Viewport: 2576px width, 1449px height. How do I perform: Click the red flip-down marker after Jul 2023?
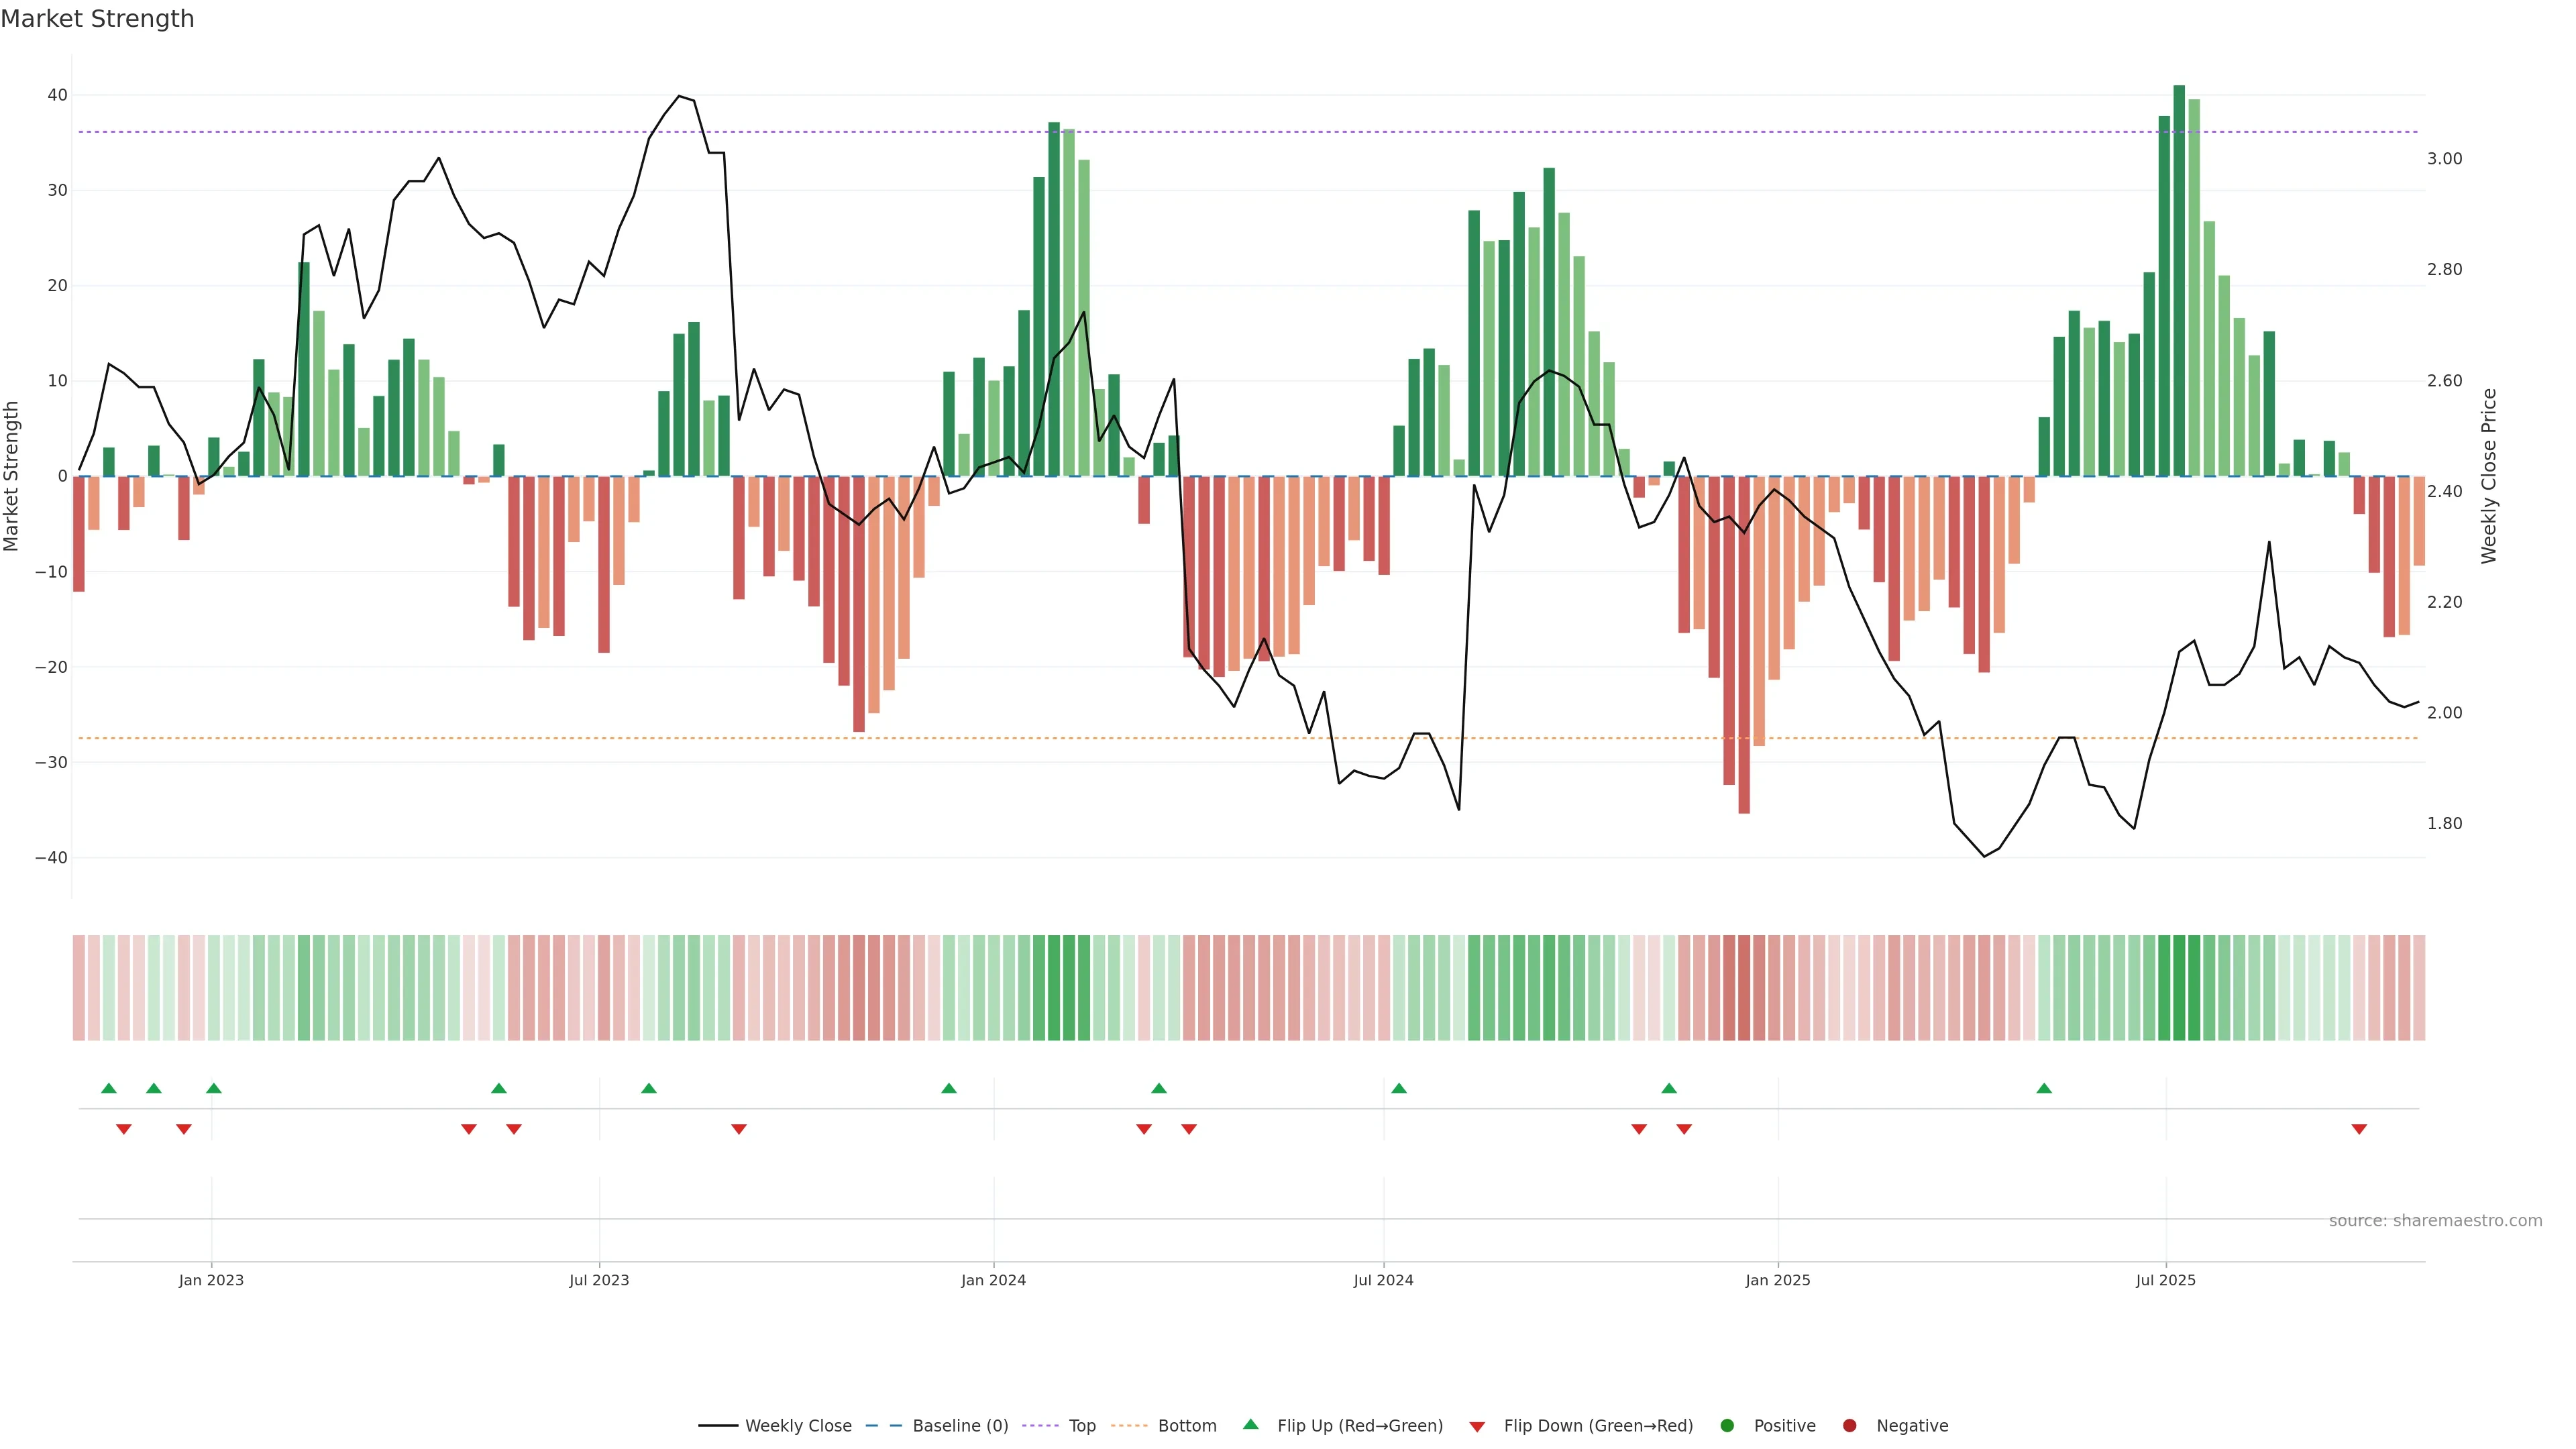pyautogui.click(x=739, y=1129)
